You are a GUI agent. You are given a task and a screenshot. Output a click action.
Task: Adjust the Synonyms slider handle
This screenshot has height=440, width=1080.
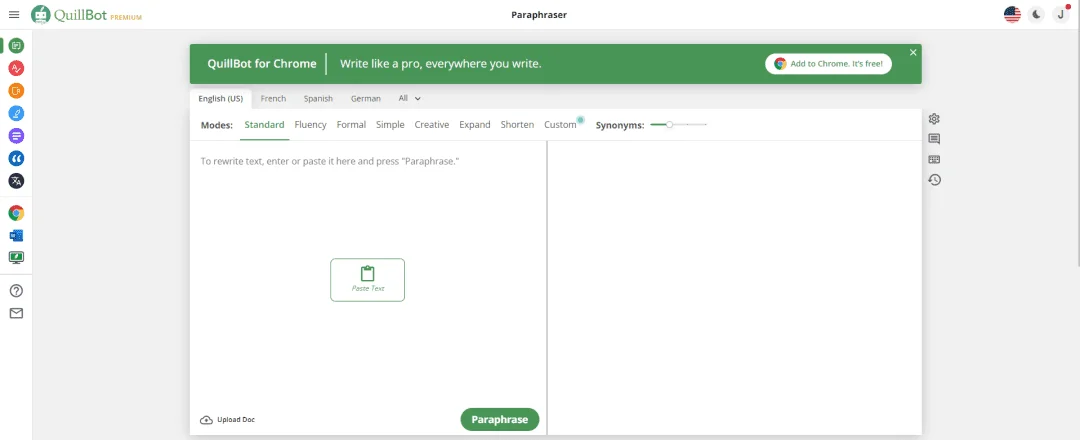tap(669, 125)
